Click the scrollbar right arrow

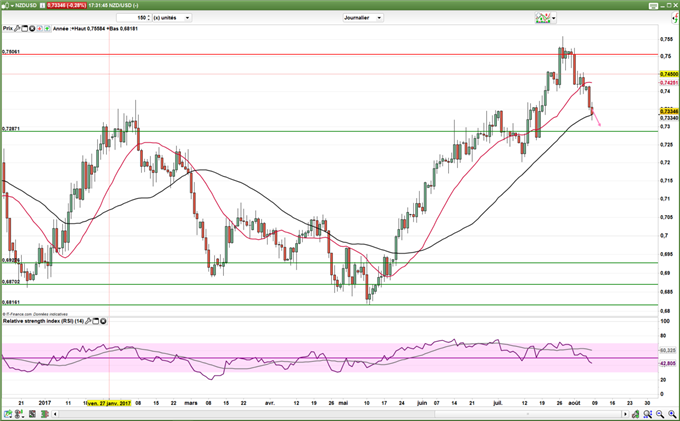pyautogui.click(x=625, y=414)
